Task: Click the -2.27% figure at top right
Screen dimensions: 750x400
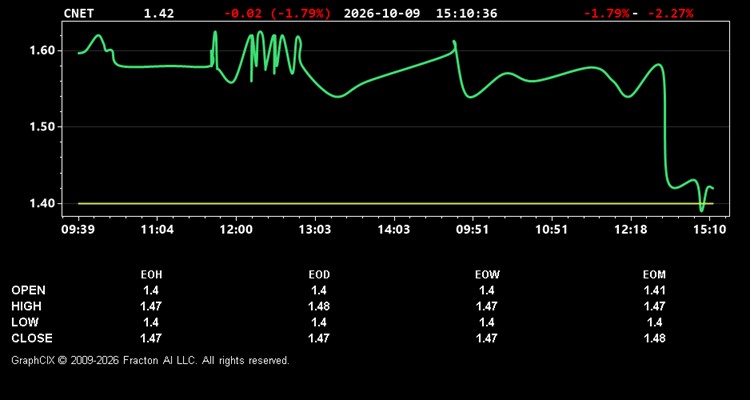Action: point(670,13)
